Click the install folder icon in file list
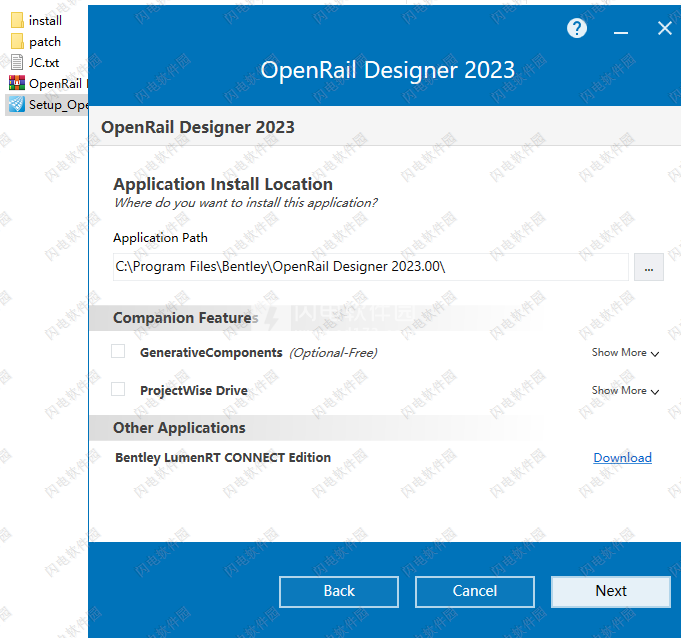681x638 pixels. (x=17, y=20)
